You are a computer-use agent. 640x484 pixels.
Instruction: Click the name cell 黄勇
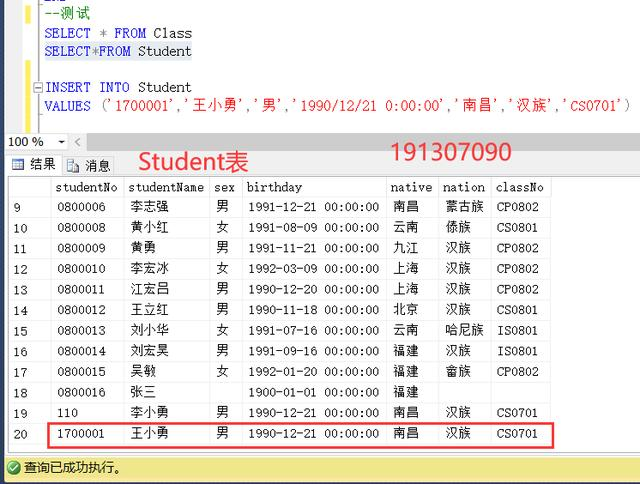(x=166, y=248)
